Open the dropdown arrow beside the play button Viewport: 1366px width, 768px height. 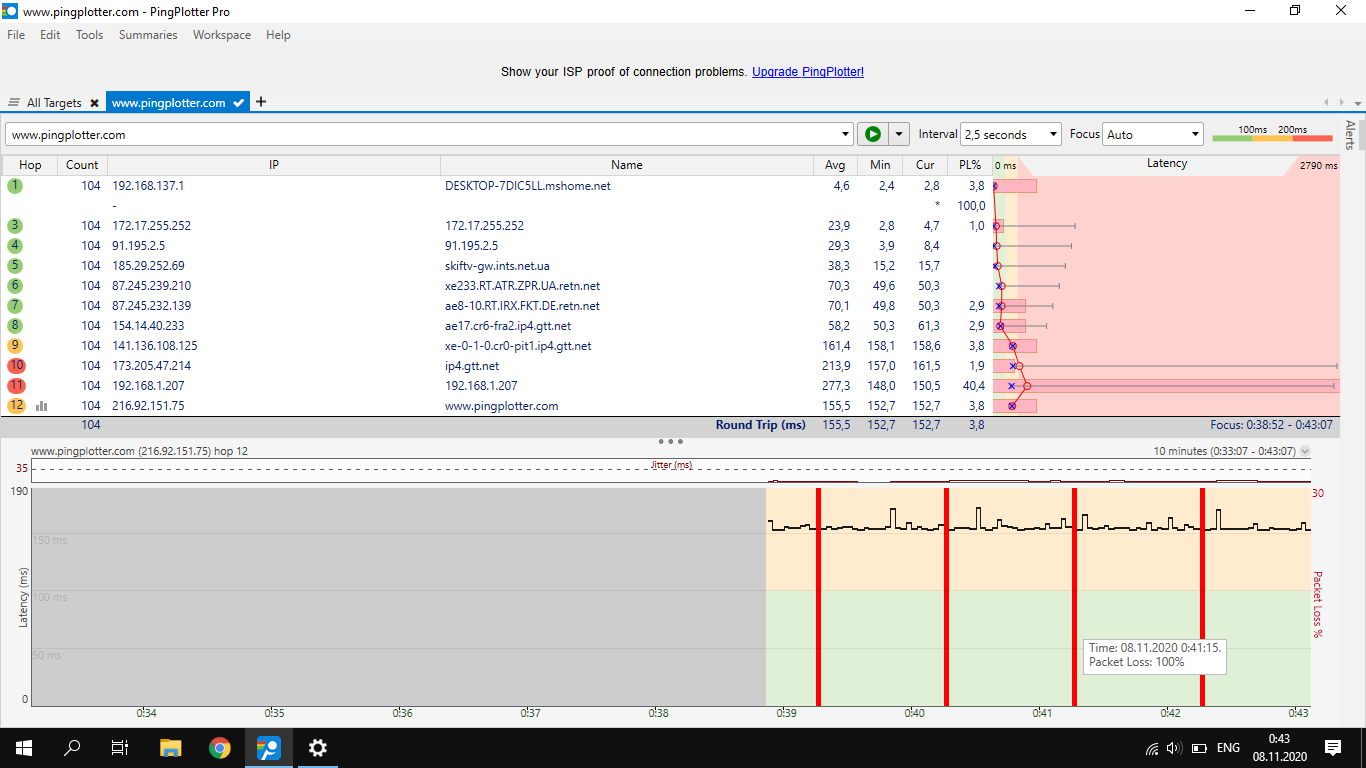899,134
